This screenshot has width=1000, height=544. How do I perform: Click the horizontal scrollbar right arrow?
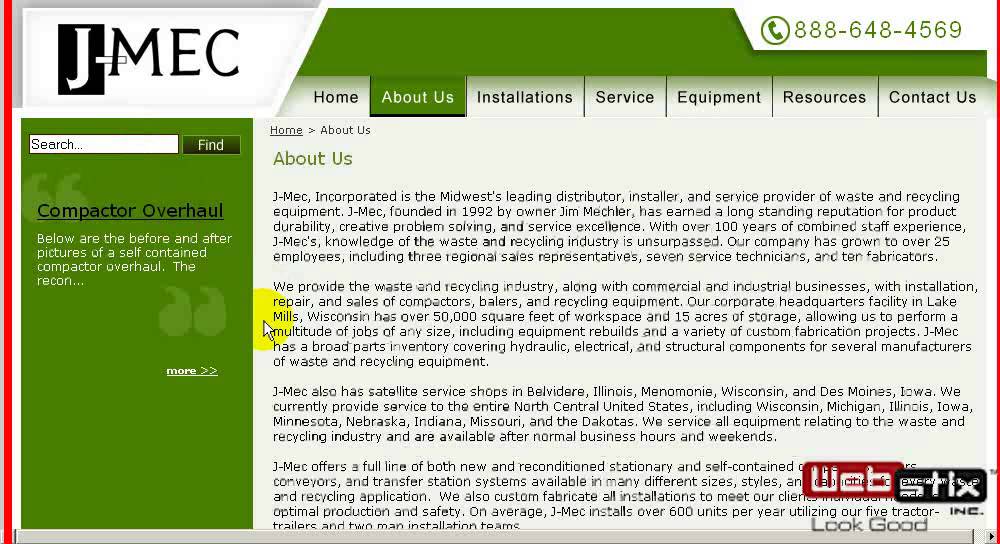(x=991, y=537)
